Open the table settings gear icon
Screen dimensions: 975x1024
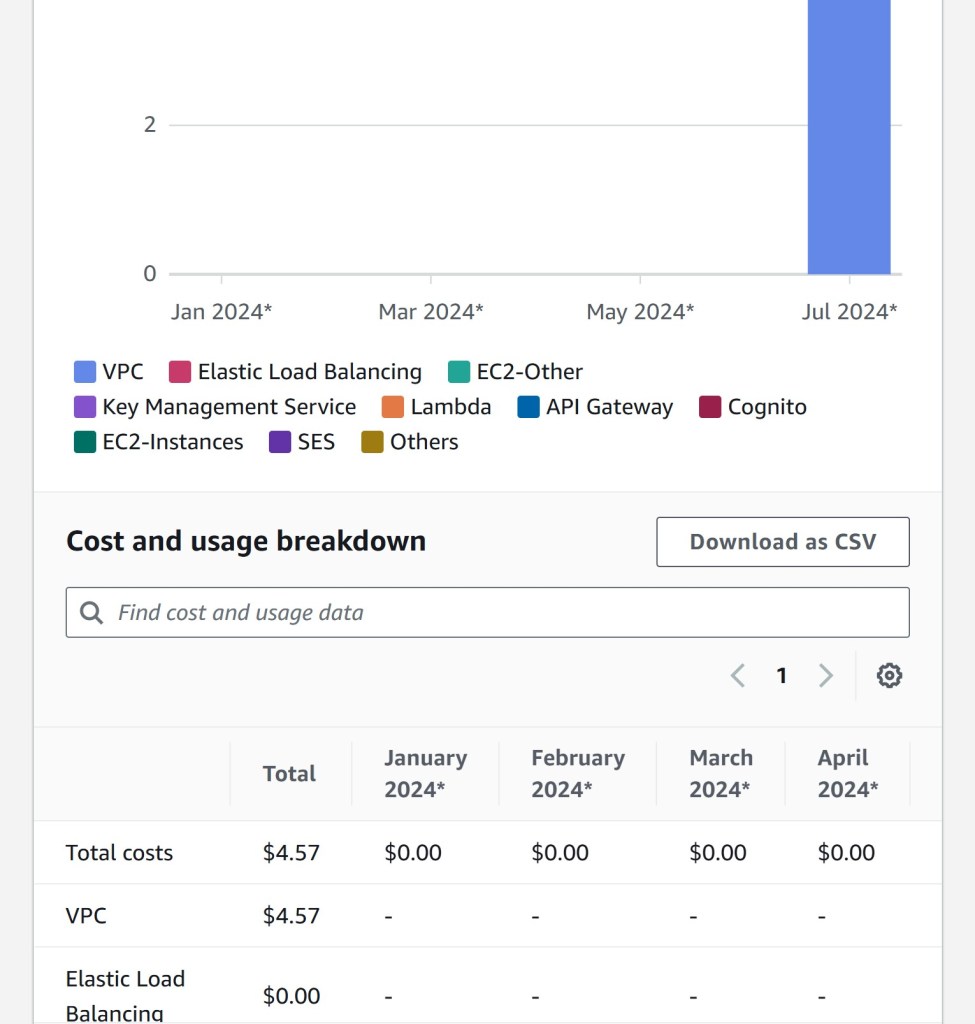point(888,675)
